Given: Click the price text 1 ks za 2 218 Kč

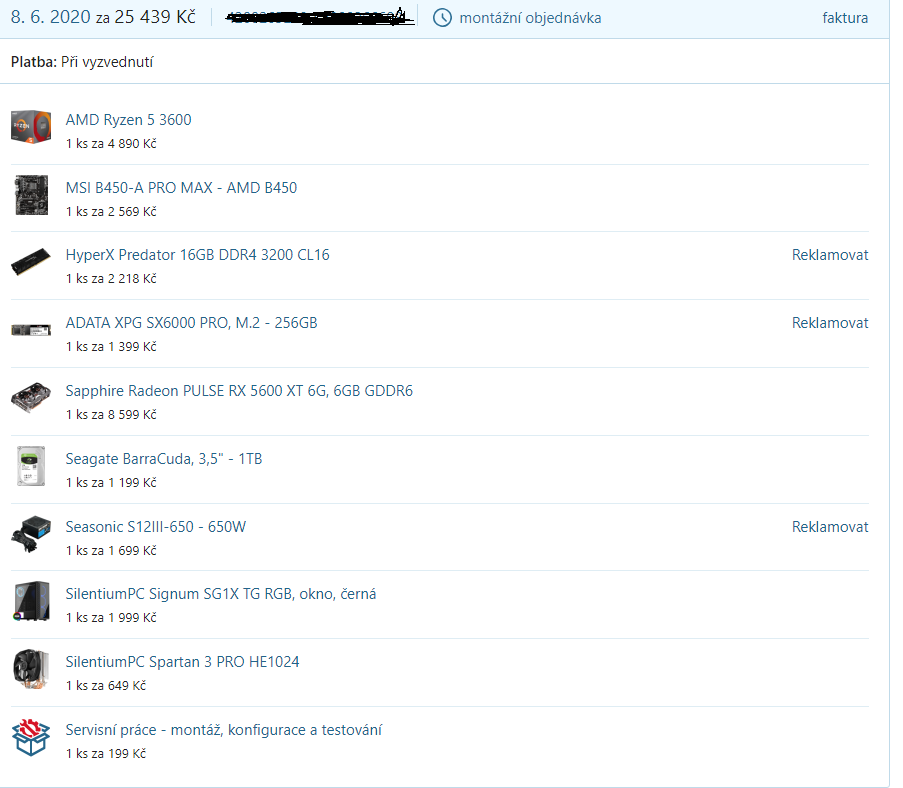Looking at the screenshot, I should (x=111, y=279).
